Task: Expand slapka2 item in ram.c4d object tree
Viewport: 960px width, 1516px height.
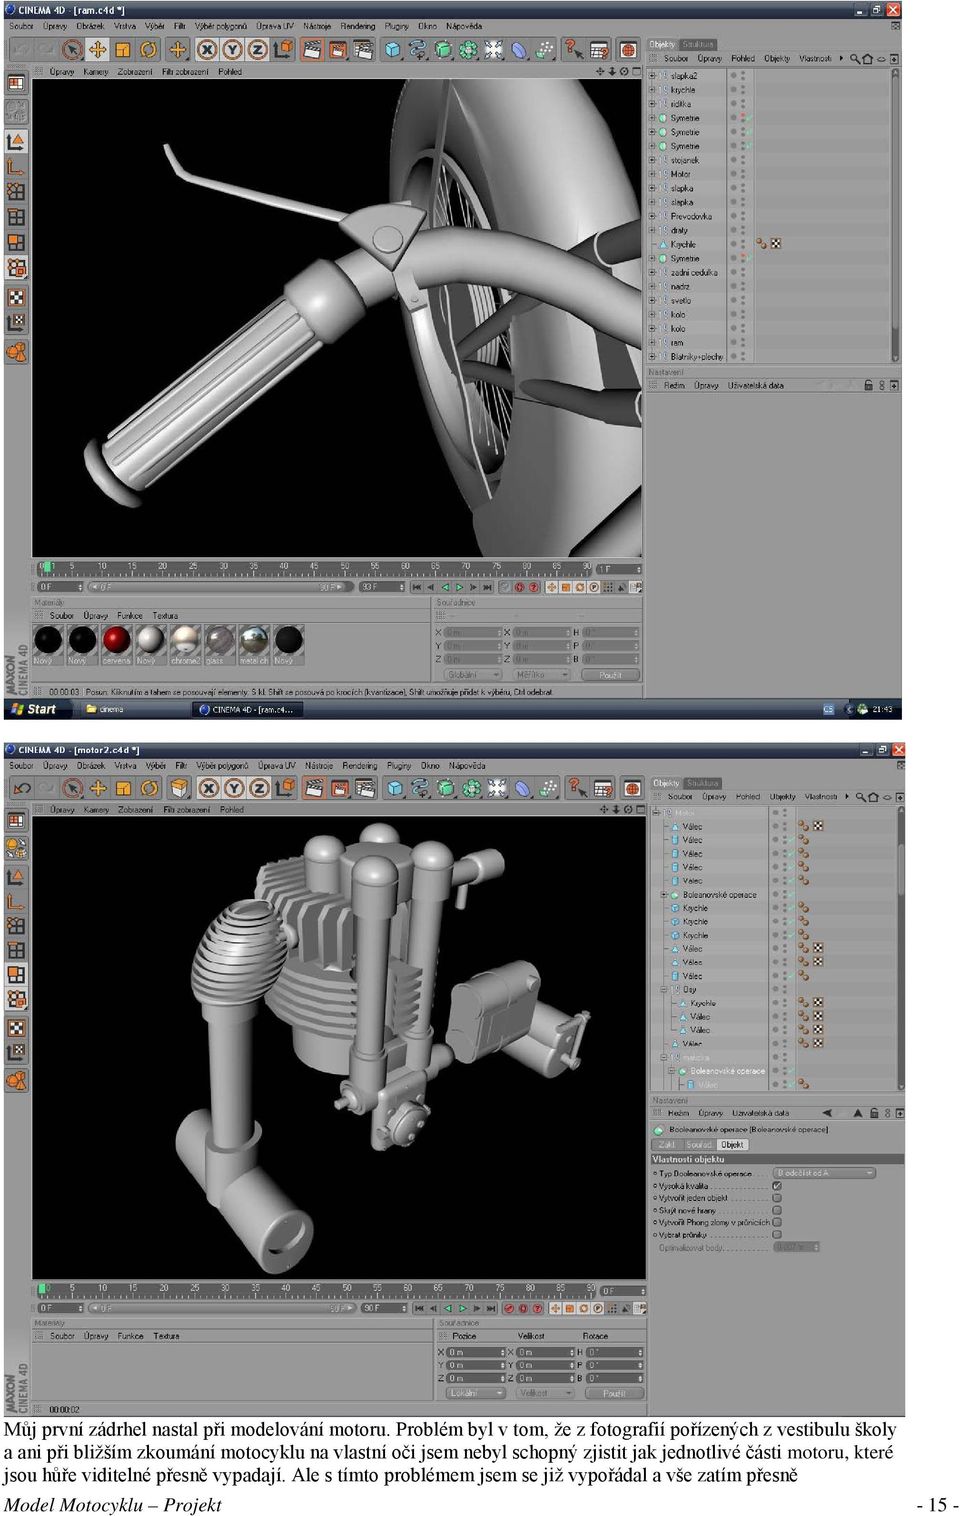Action: (x=652, y=75)
